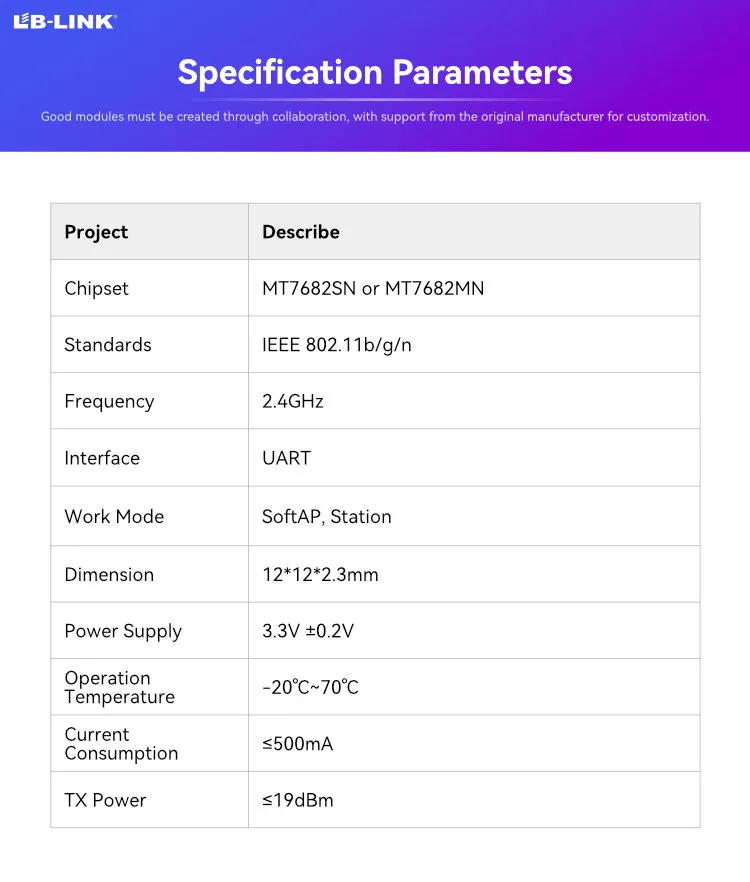This screenshot has width=750, height=882.
Task: Click the SoftAP, Station value
Action: point(327,516)
